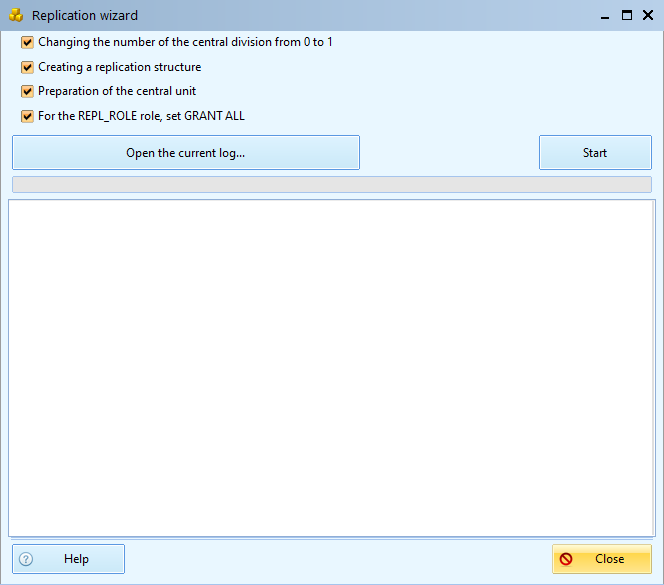Open Help for the wizard
The image size is (664, 585).
pyautogui.click(x=68, y=559)
